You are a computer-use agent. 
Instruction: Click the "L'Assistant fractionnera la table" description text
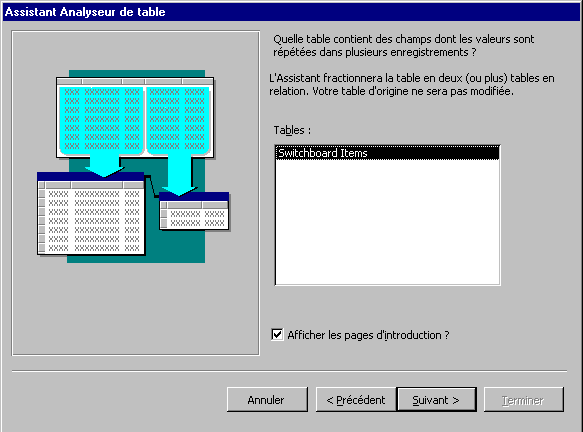point(412,84)
